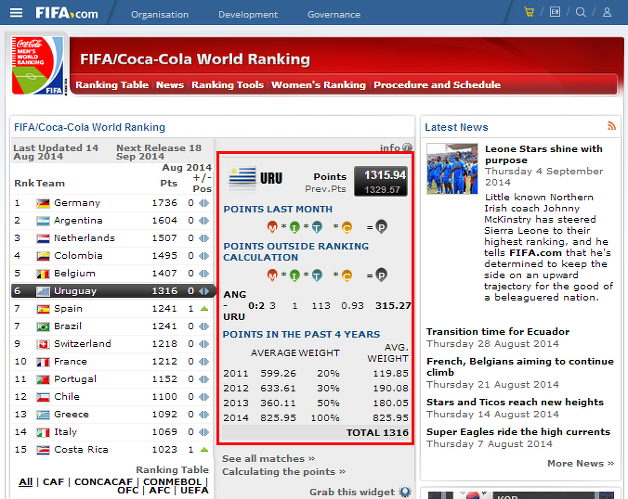
Task: Open the shopping cart icon
Action: tap(529, 12)
